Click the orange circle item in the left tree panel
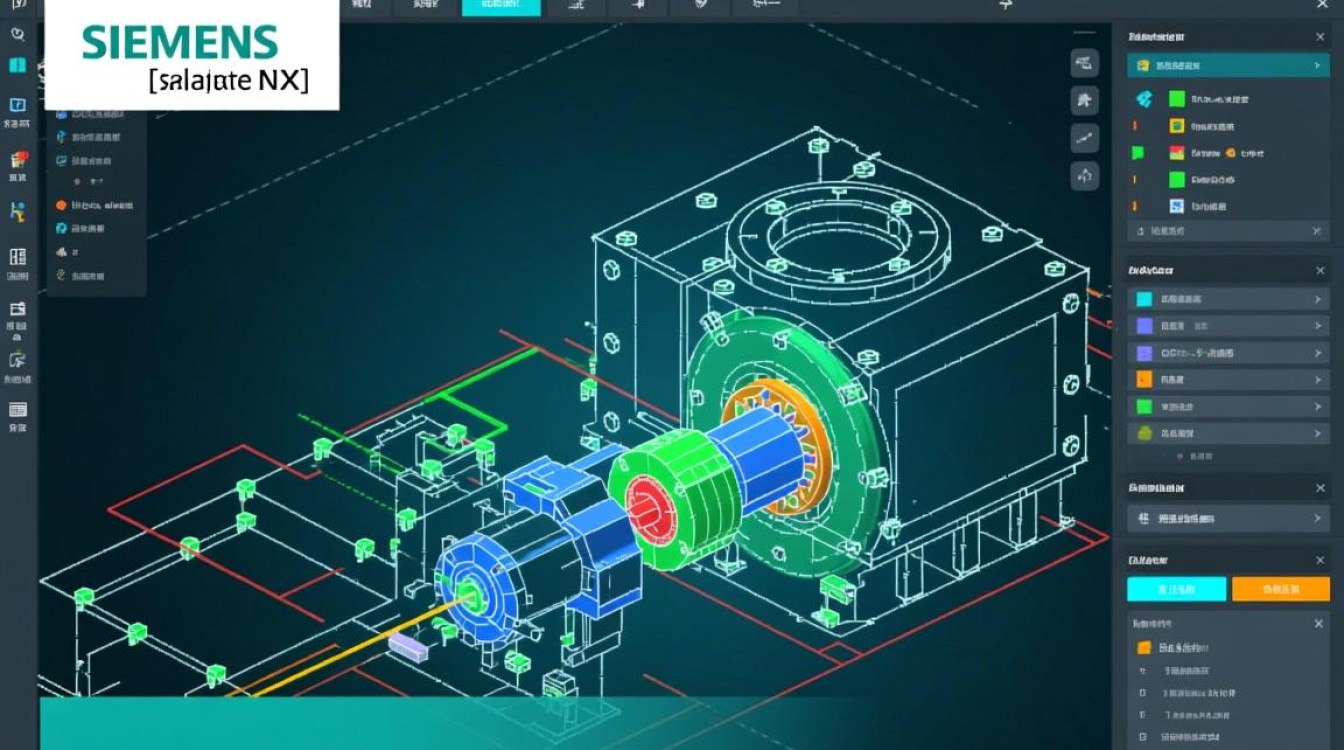Image resolution: width=1344 pixels, height=750 pixels. tap(61, 205)
